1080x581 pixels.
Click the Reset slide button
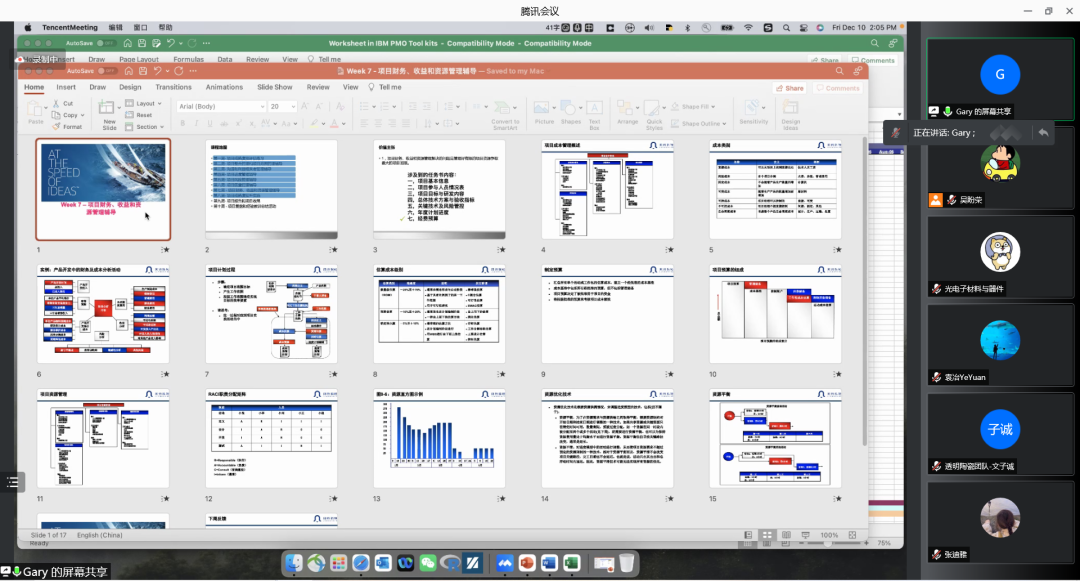point(139,115)
